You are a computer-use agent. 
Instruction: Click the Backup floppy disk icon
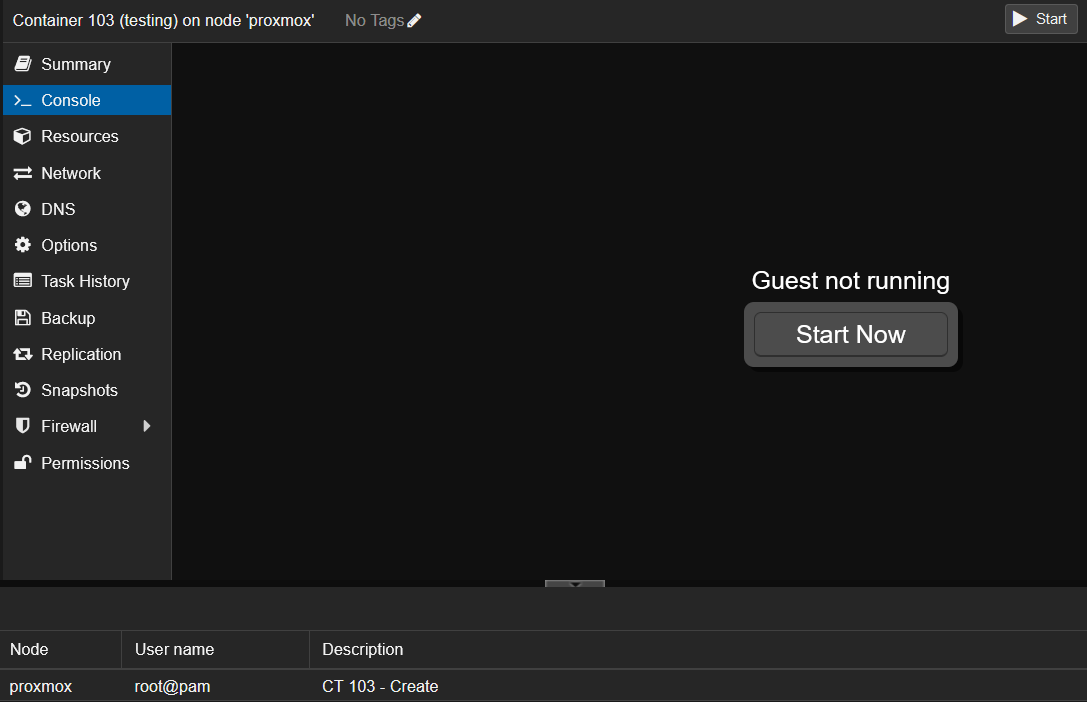coord(22,317)
